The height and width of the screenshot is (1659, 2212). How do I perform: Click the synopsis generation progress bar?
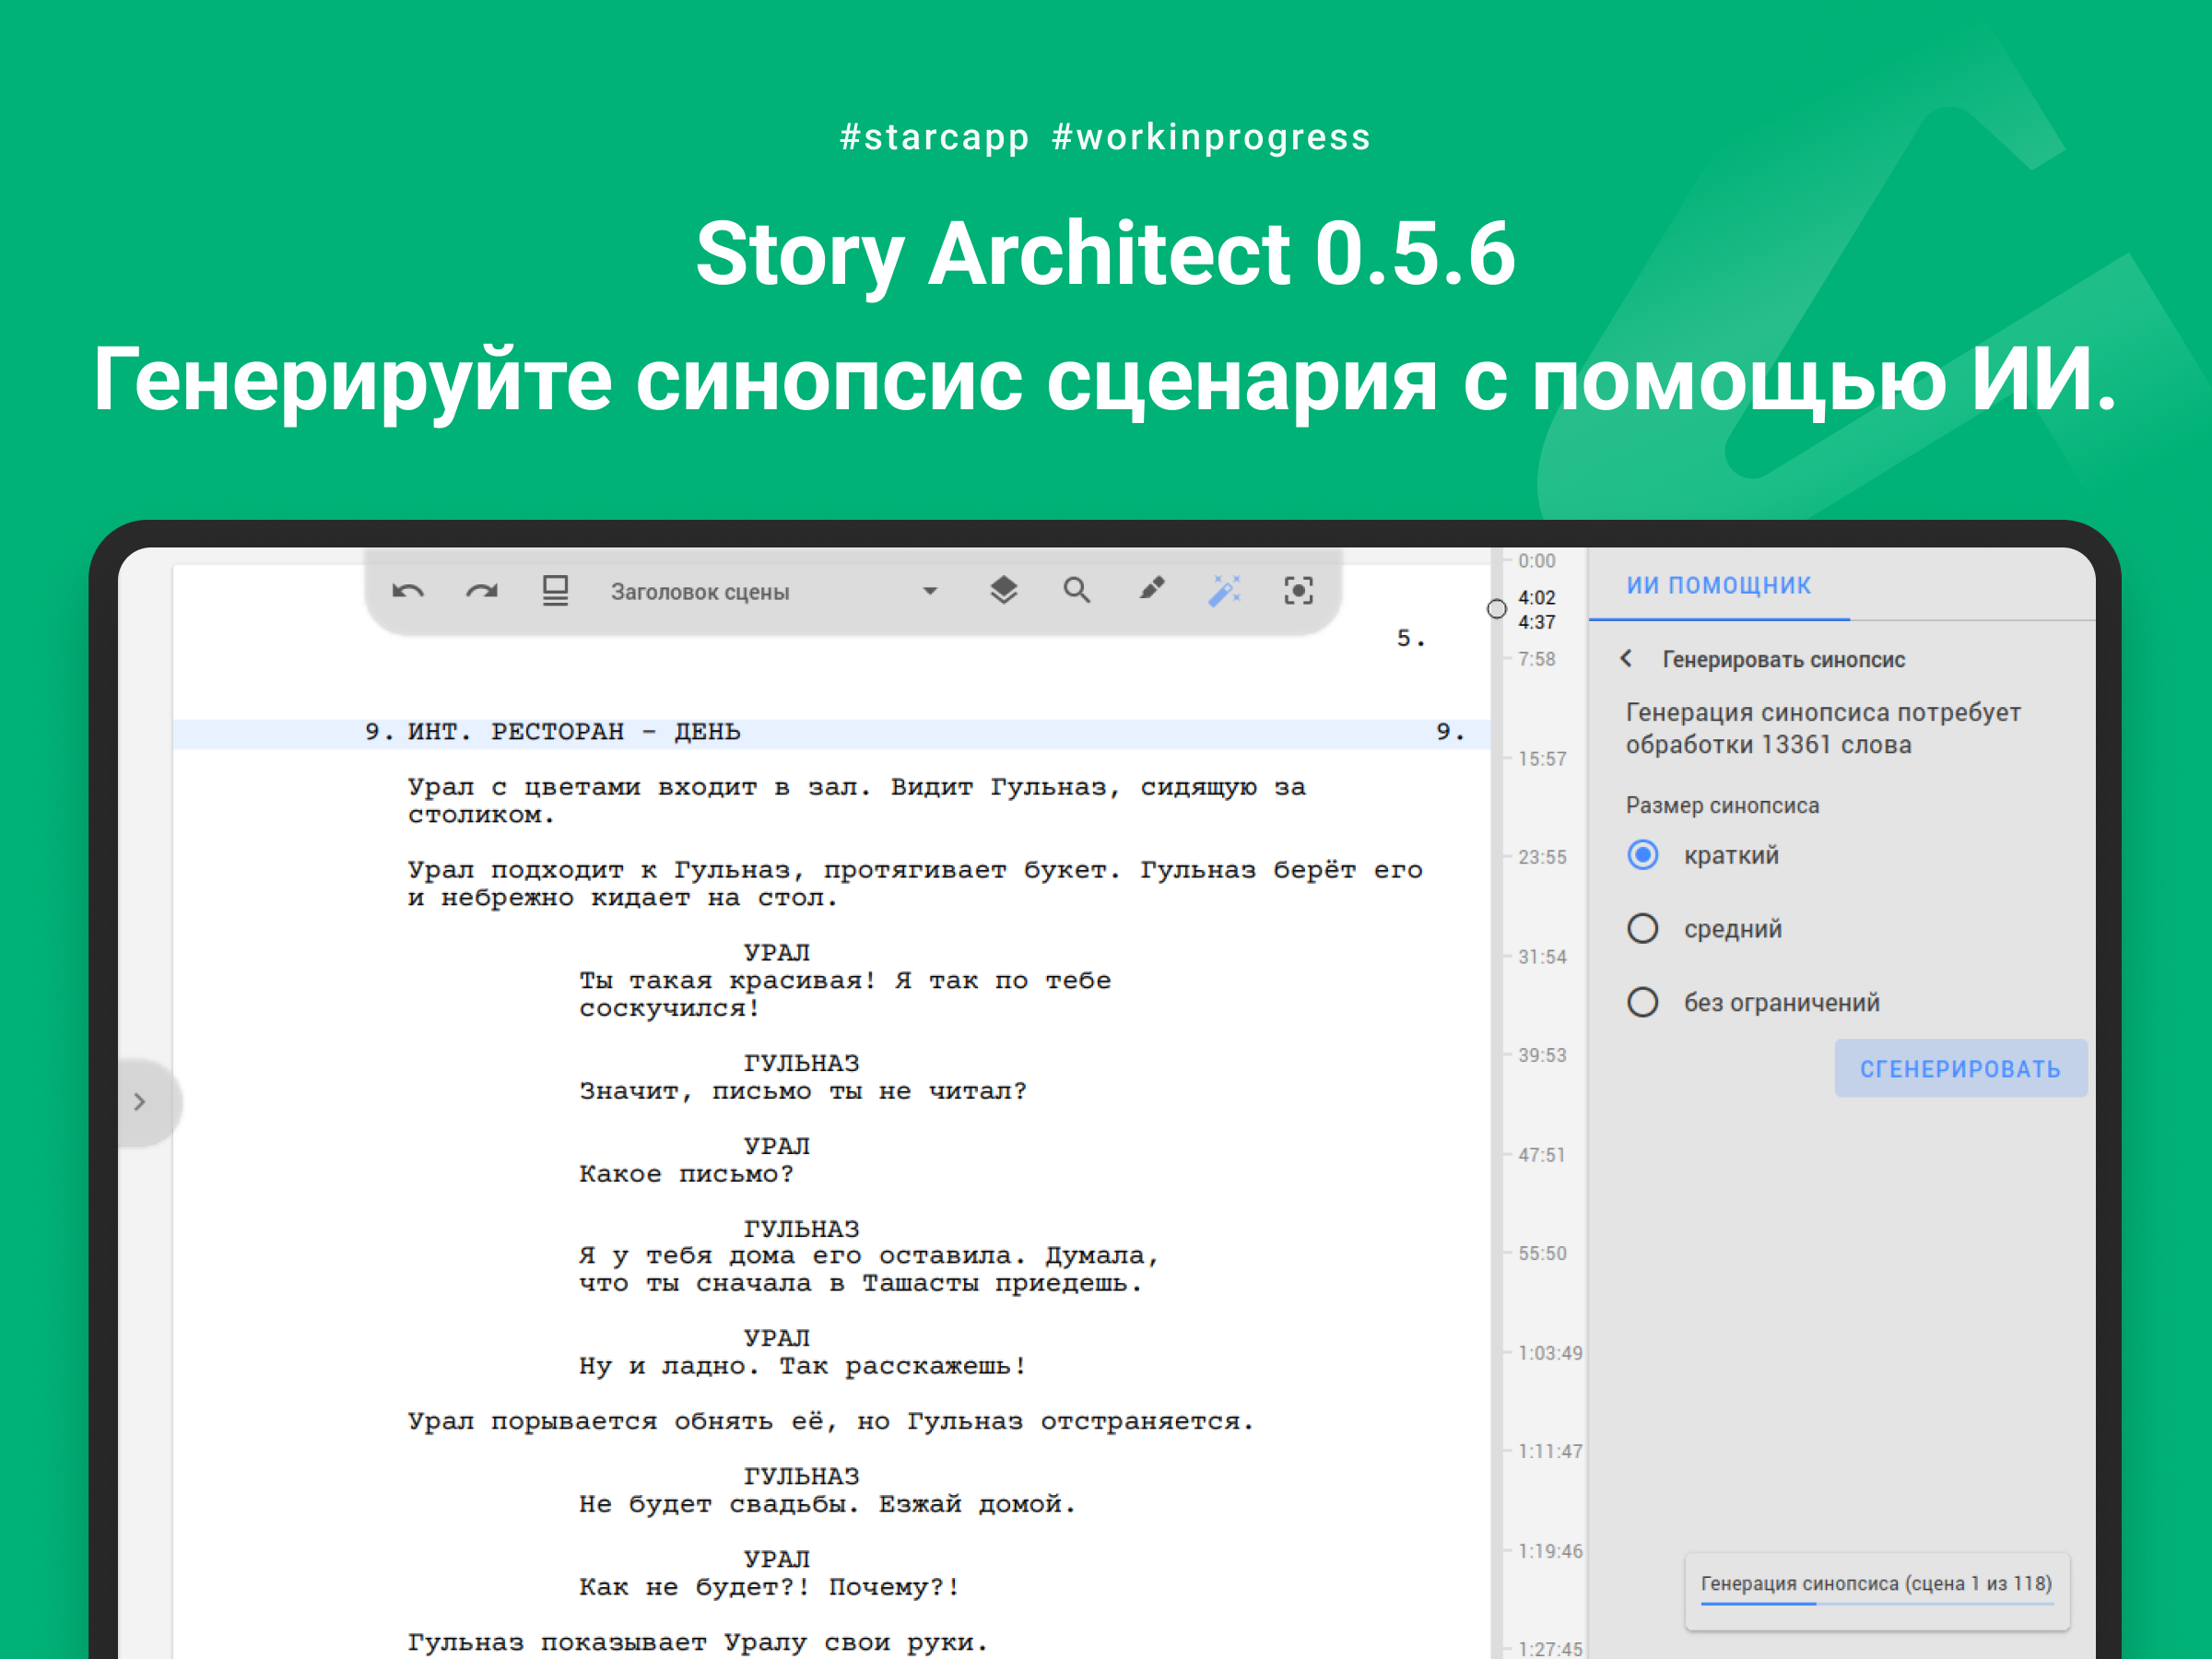click(1877, 1604)
